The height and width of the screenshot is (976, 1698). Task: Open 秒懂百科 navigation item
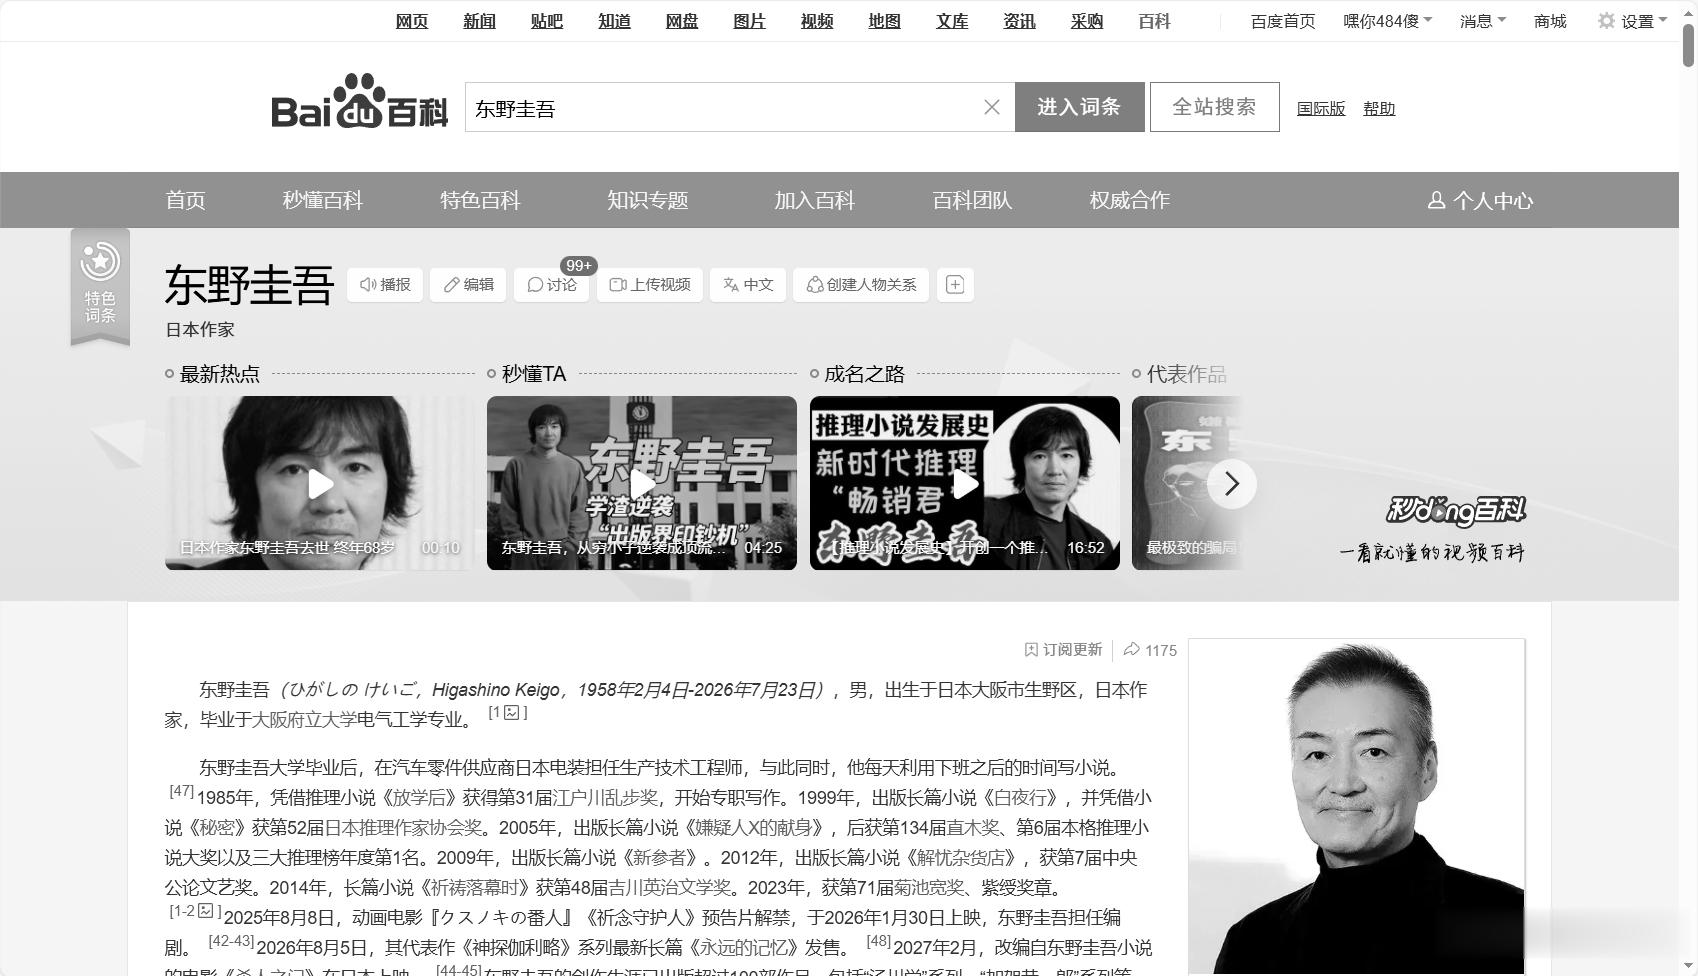(x=322, y=200)
